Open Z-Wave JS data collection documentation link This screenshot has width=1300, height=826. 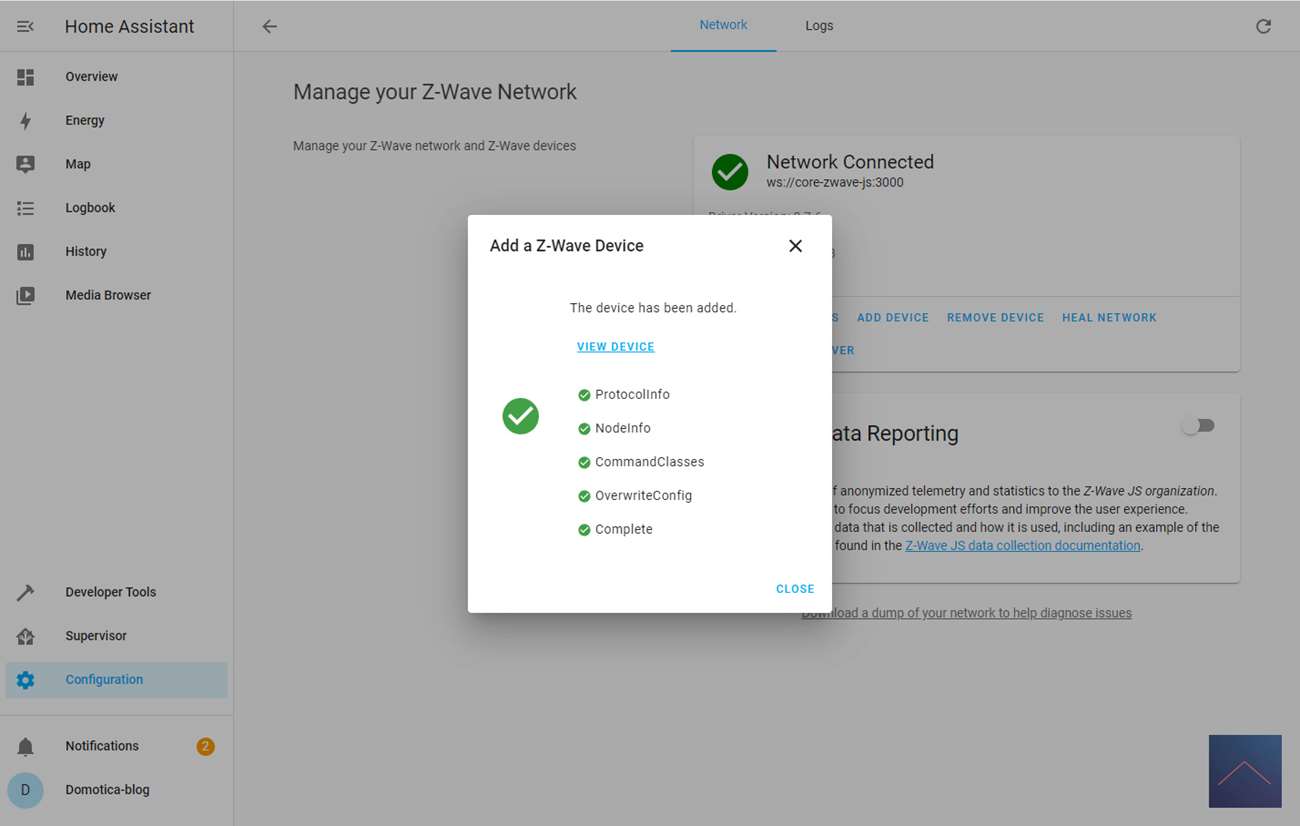click(1022, 546)
